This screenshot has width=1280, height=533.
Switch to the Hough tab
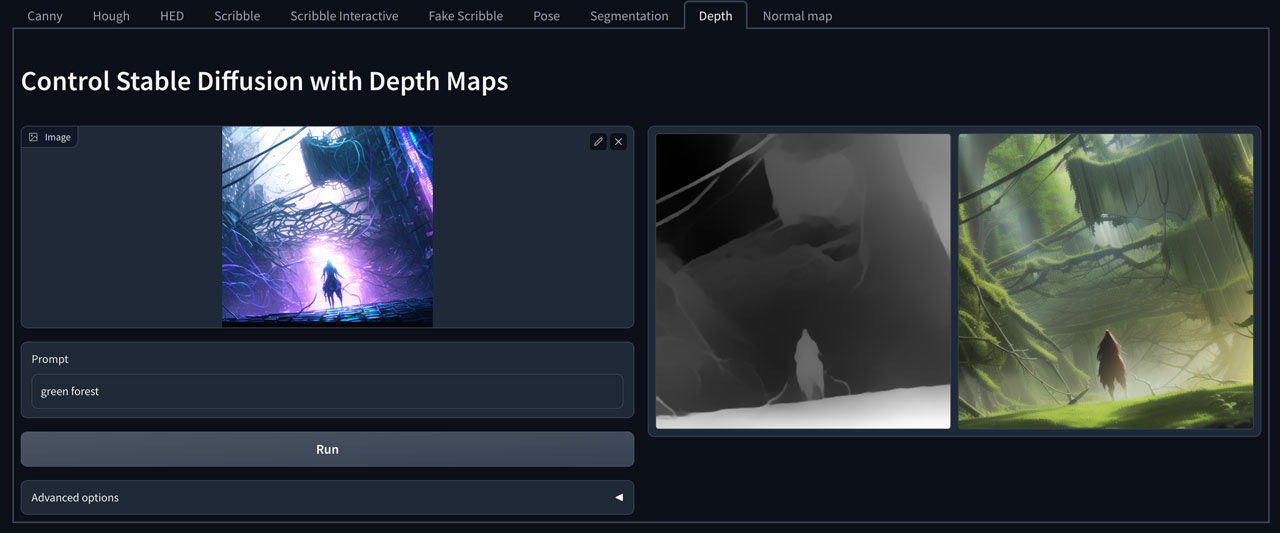pyautogui.click(x=111, y=16)
